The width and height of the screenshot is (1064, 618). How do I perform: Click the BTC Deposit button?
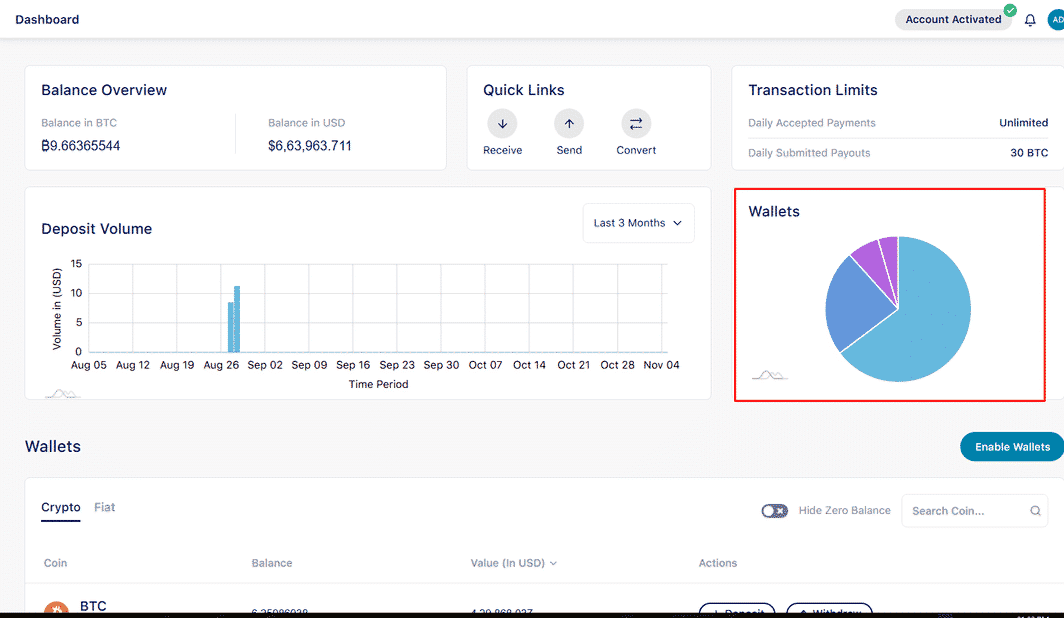(x=735, y=611)
